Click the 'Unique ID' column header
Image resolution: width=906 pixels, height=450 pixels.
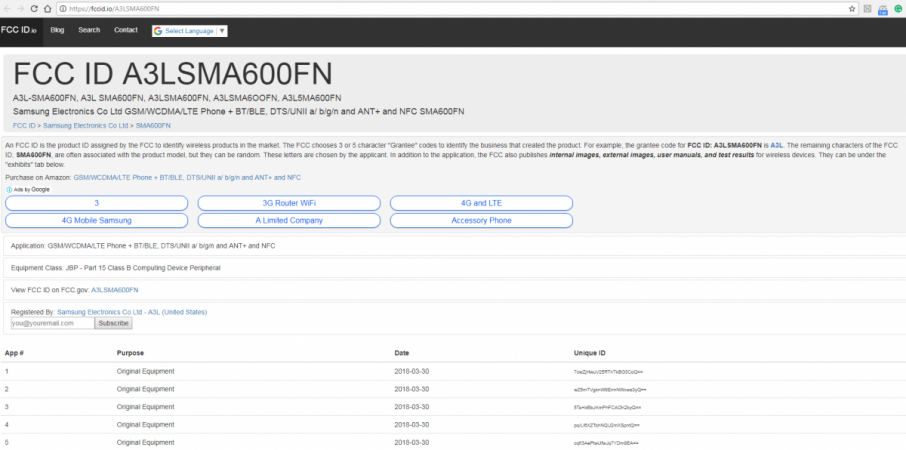pyautogui.click(x=589, y=353)
